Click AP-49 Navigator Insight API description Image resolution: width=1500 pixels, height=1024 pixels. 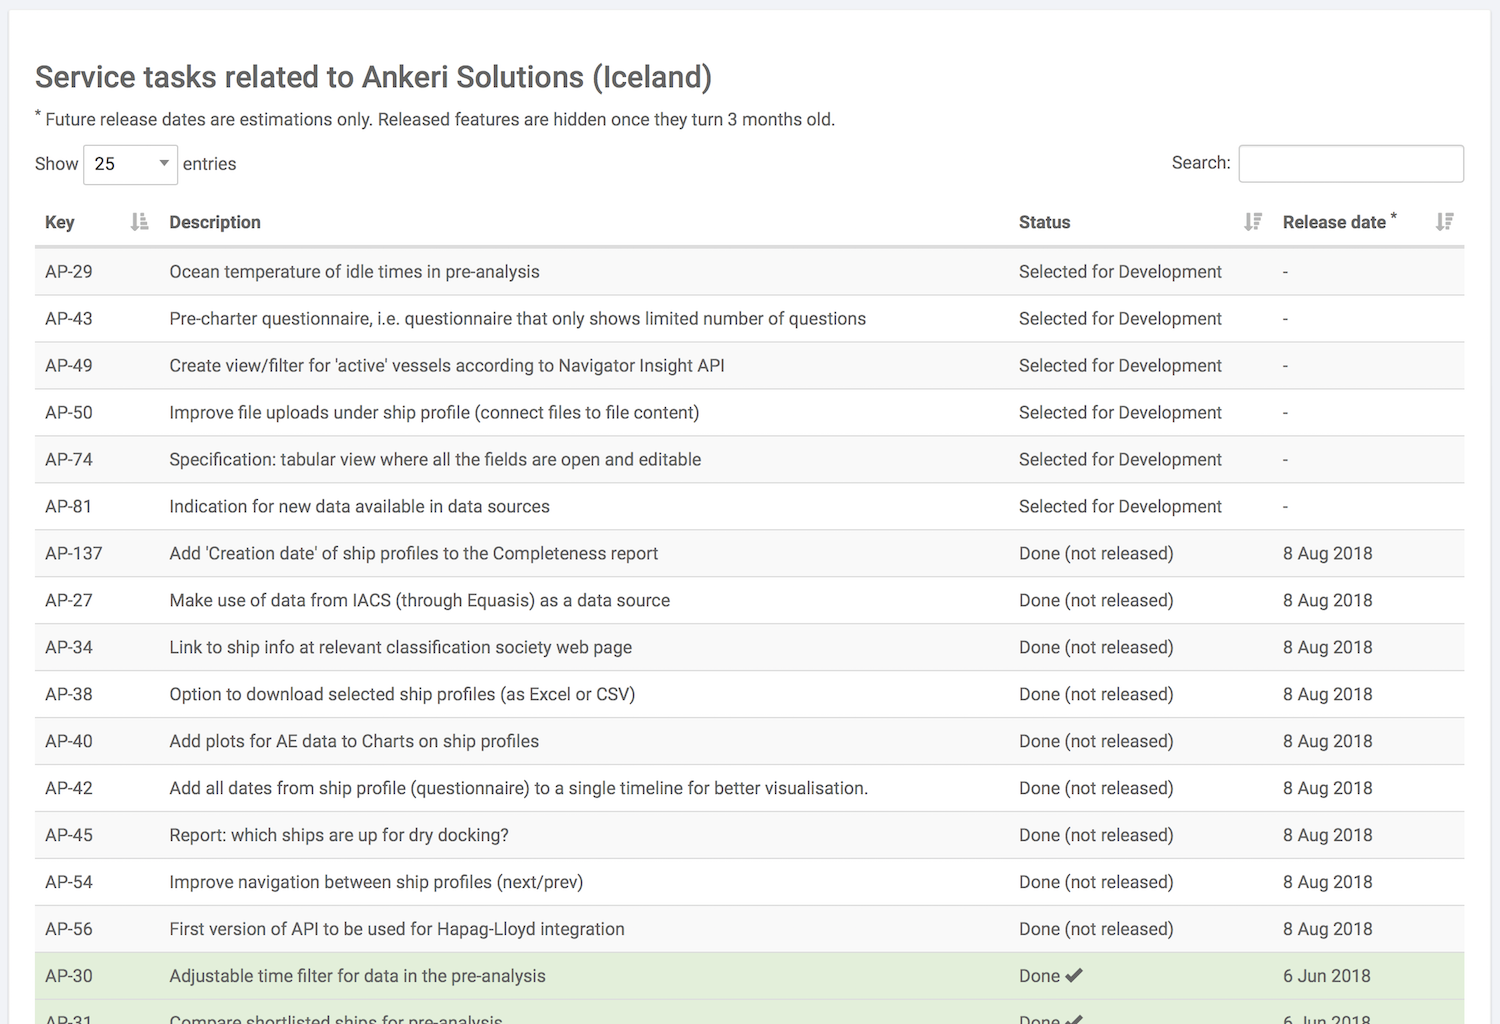click(x=446, y=366)
